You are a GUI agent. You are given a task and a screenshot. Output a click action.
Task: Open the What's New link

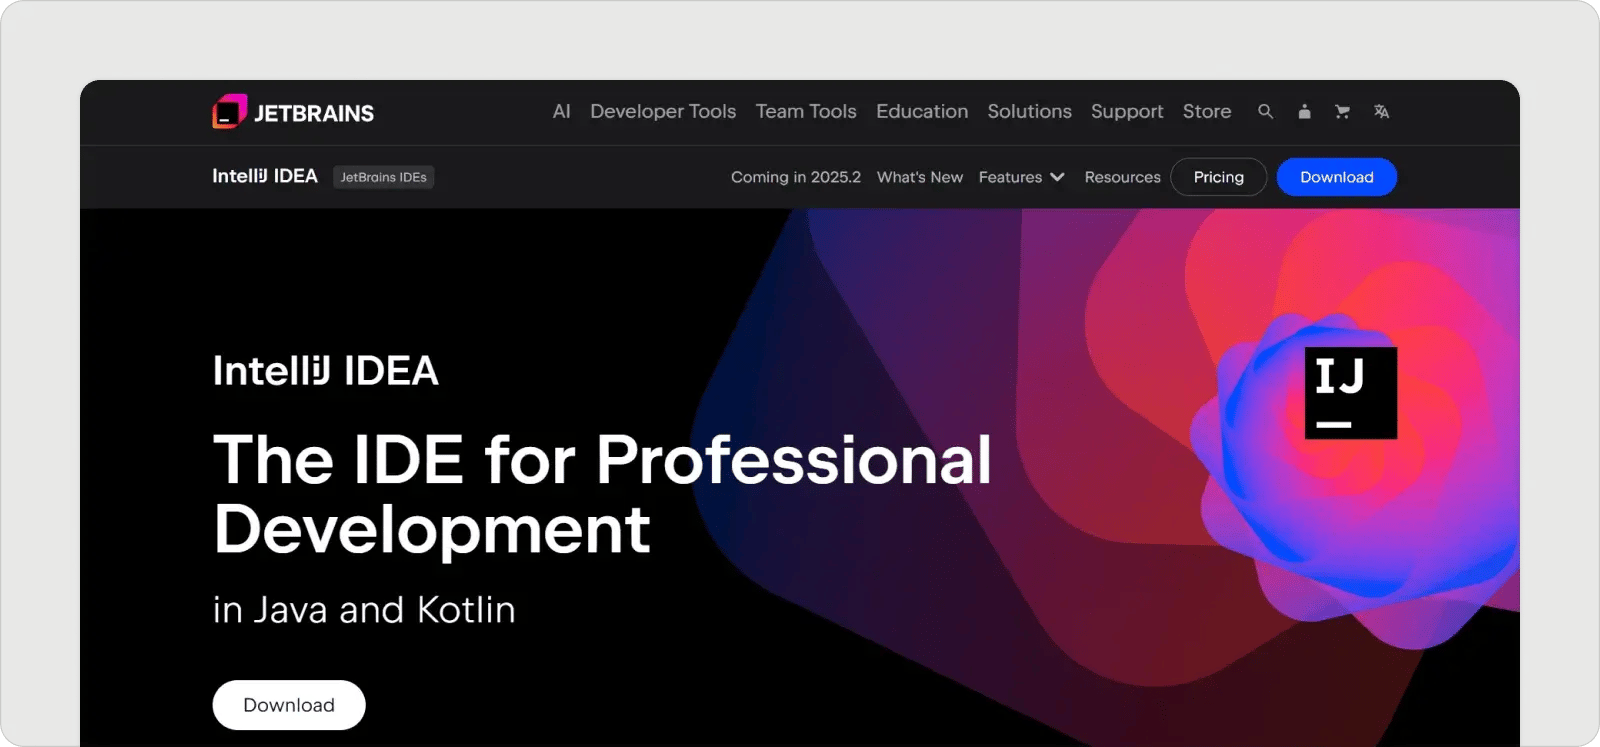(x=920, y=177)
